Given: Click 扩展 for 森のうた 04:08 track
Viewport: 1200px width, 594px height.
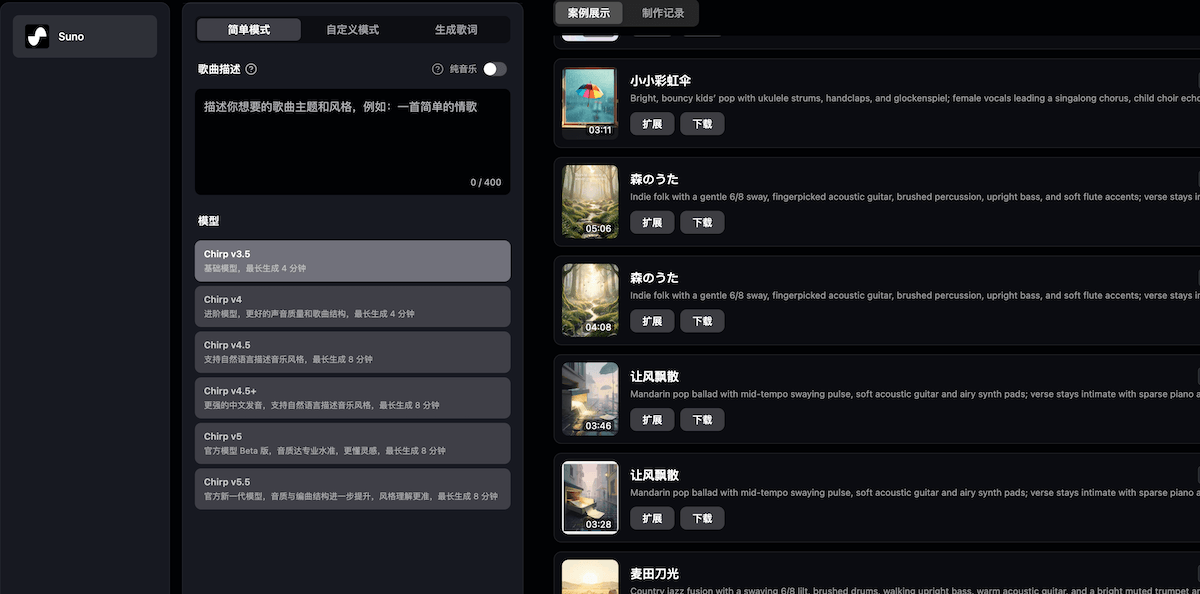Looking at the screenshot, I should tap(652, 321).
